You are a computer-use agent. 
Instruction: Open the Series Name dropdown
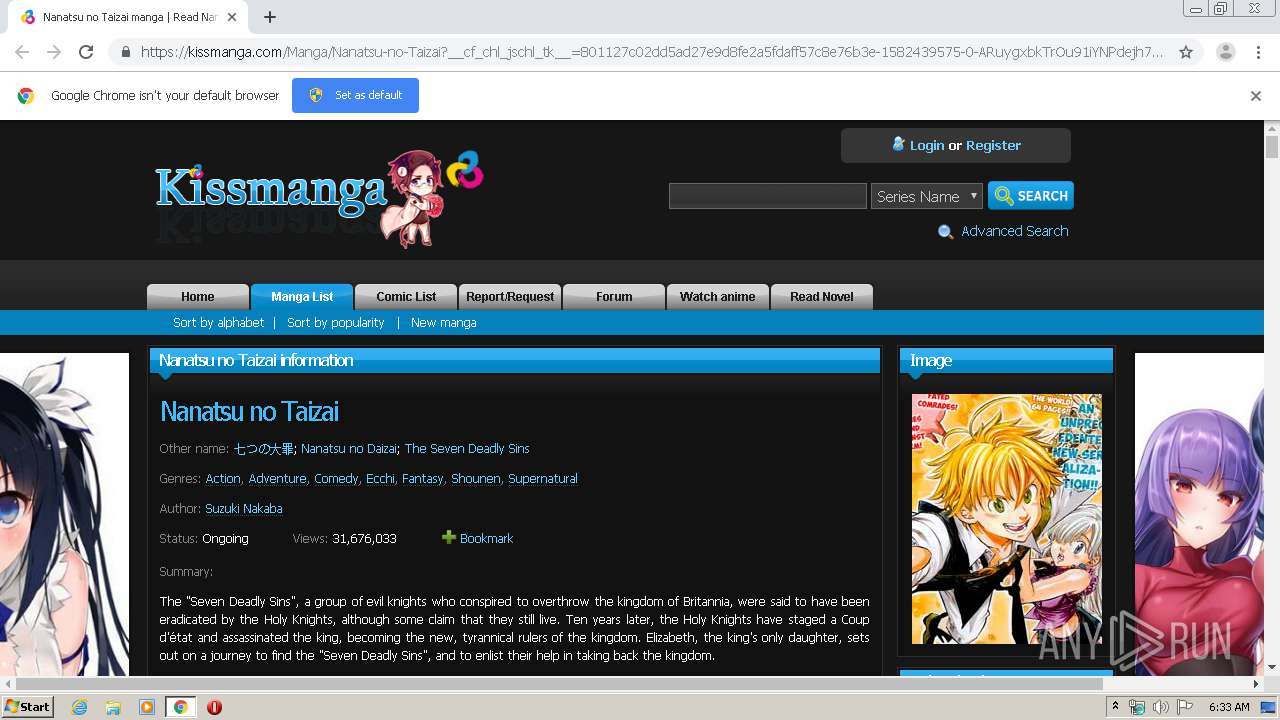click(927, 196)
